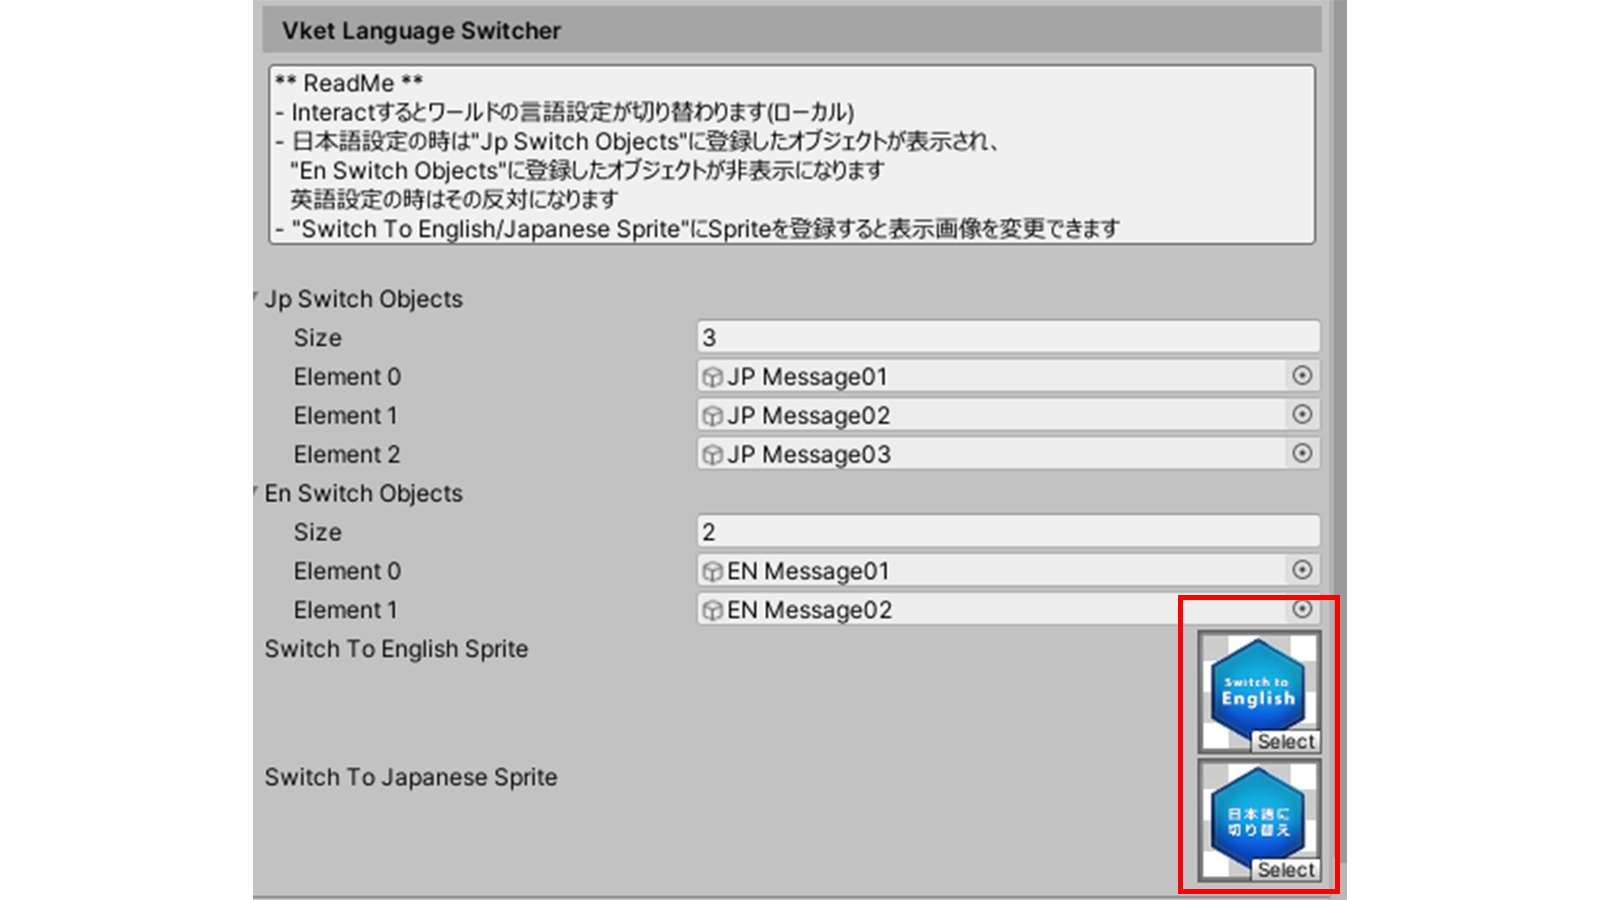Click Element 0 label under En Switch Objects
The width and height of the screenshot is (1600, 900).
click(x=347, y=571)
